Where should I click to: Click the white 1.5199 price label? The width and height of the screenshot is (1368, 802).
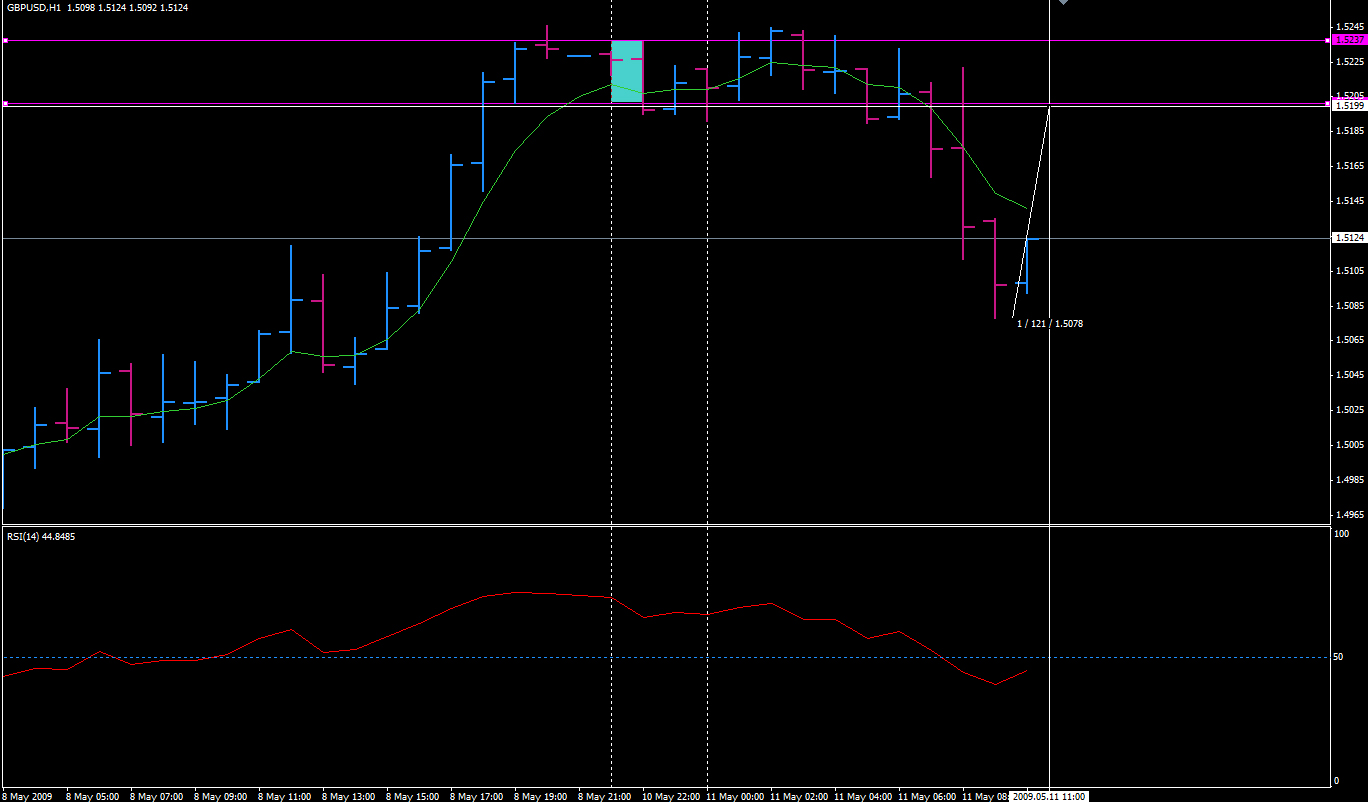coord(1349,104)
